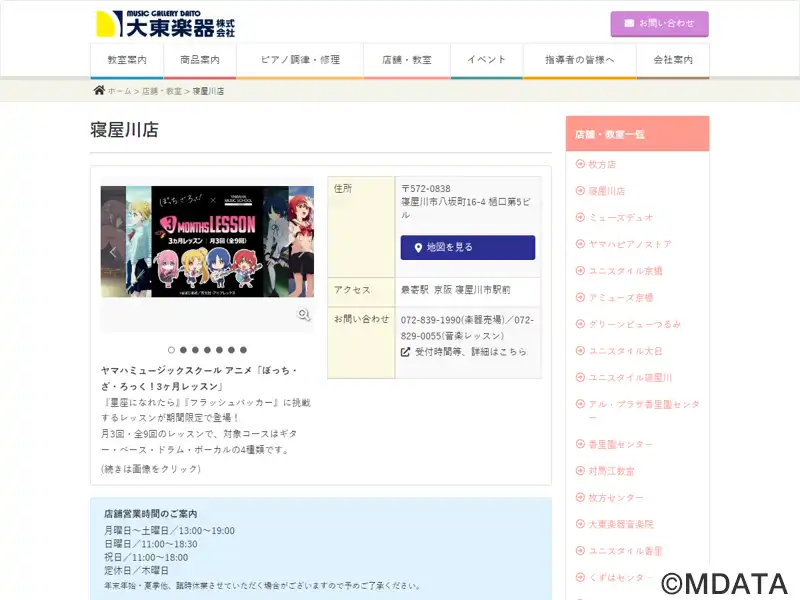Image resolution: width=800 pixels, height=600 pixels.
Task: Click arrow icon next to 枚方店
Action: click(580, 164)
